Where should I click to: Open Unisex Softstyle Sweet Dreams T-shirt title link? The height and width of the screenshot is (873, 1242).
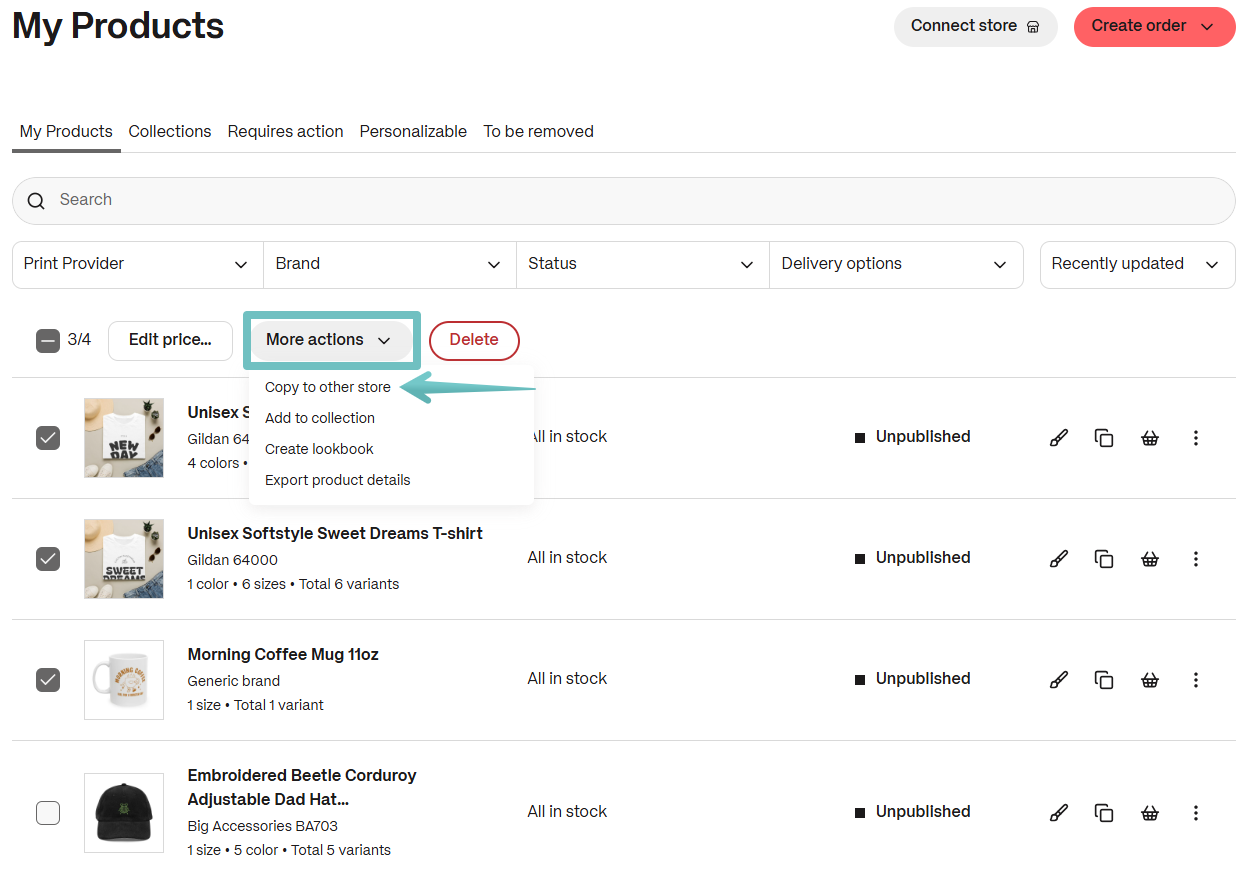[x=335, y=533]
